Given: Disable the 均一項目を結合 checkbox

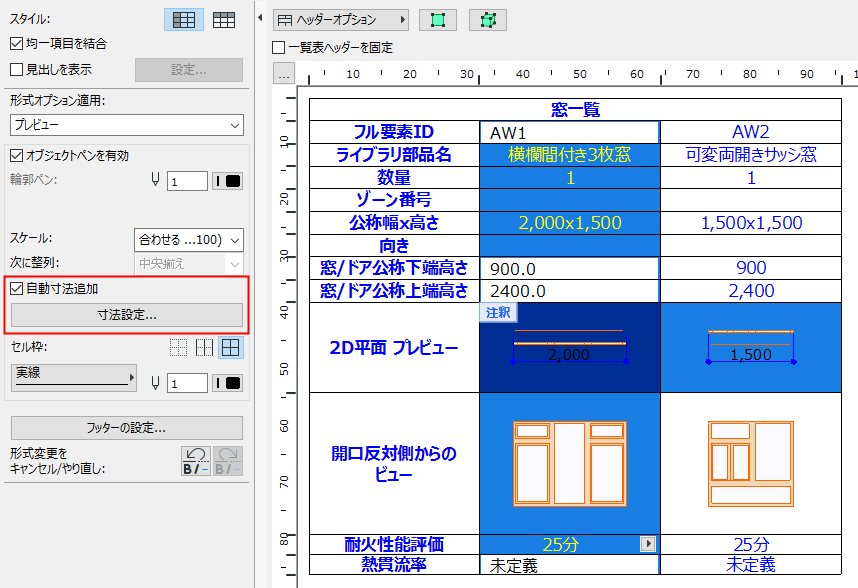Looking at the screenshot, I should [15, 41].
